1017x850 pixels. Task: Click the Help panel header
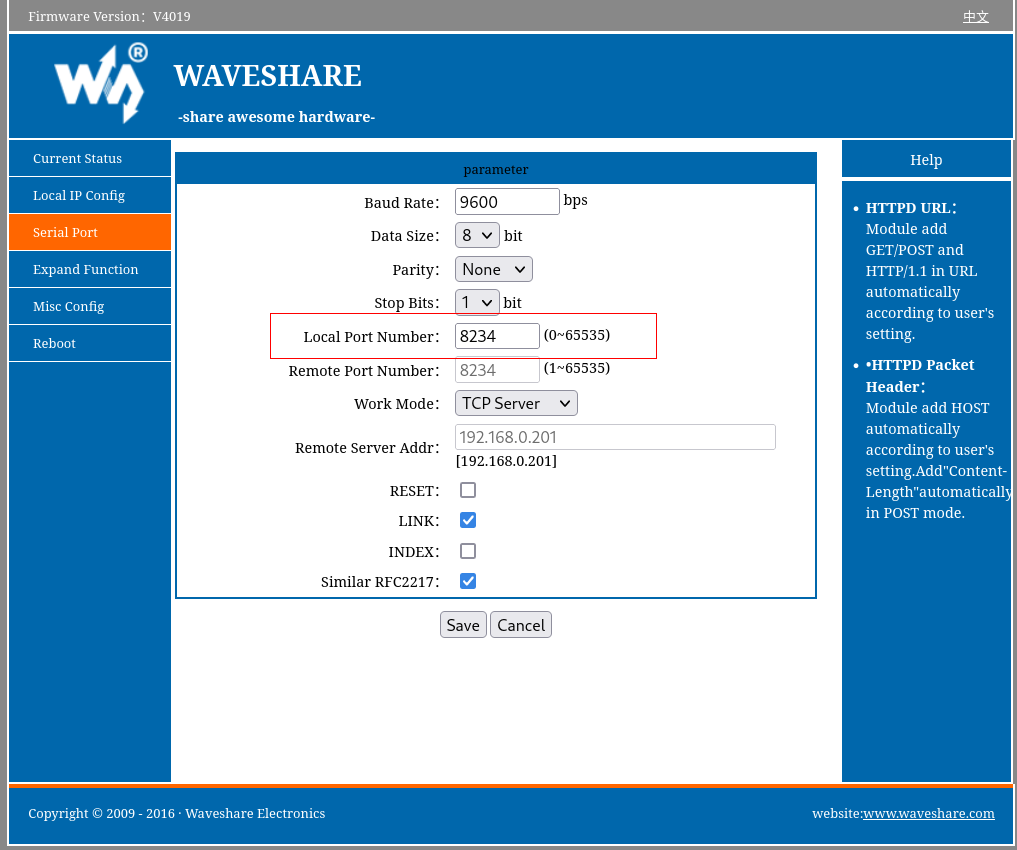coord(926,159)
